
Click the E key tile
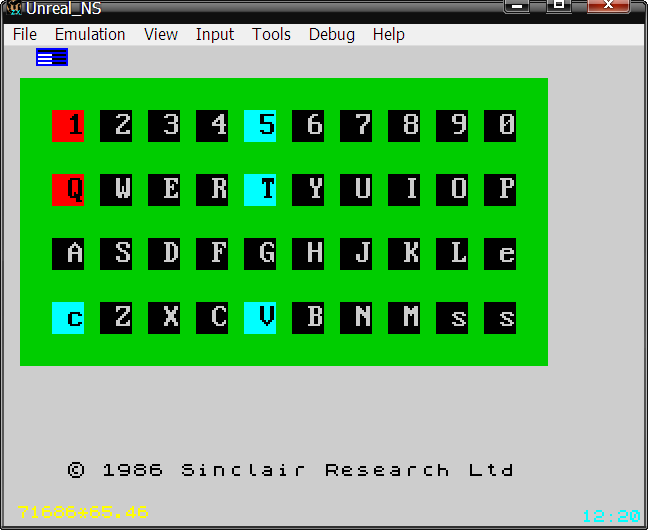click(x=164, y=190)
